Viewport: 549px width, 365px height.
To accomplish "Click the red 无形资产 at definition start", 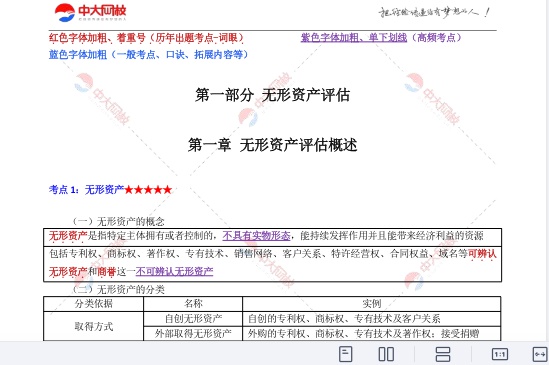I will click(x=68, y=236).
